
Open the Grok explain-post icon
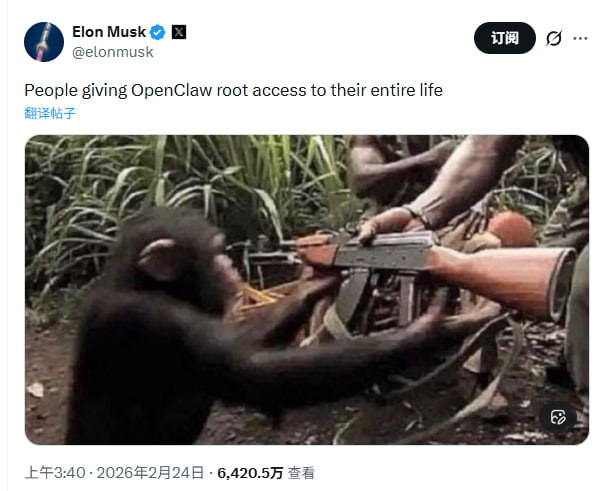(x=554, y=38)
